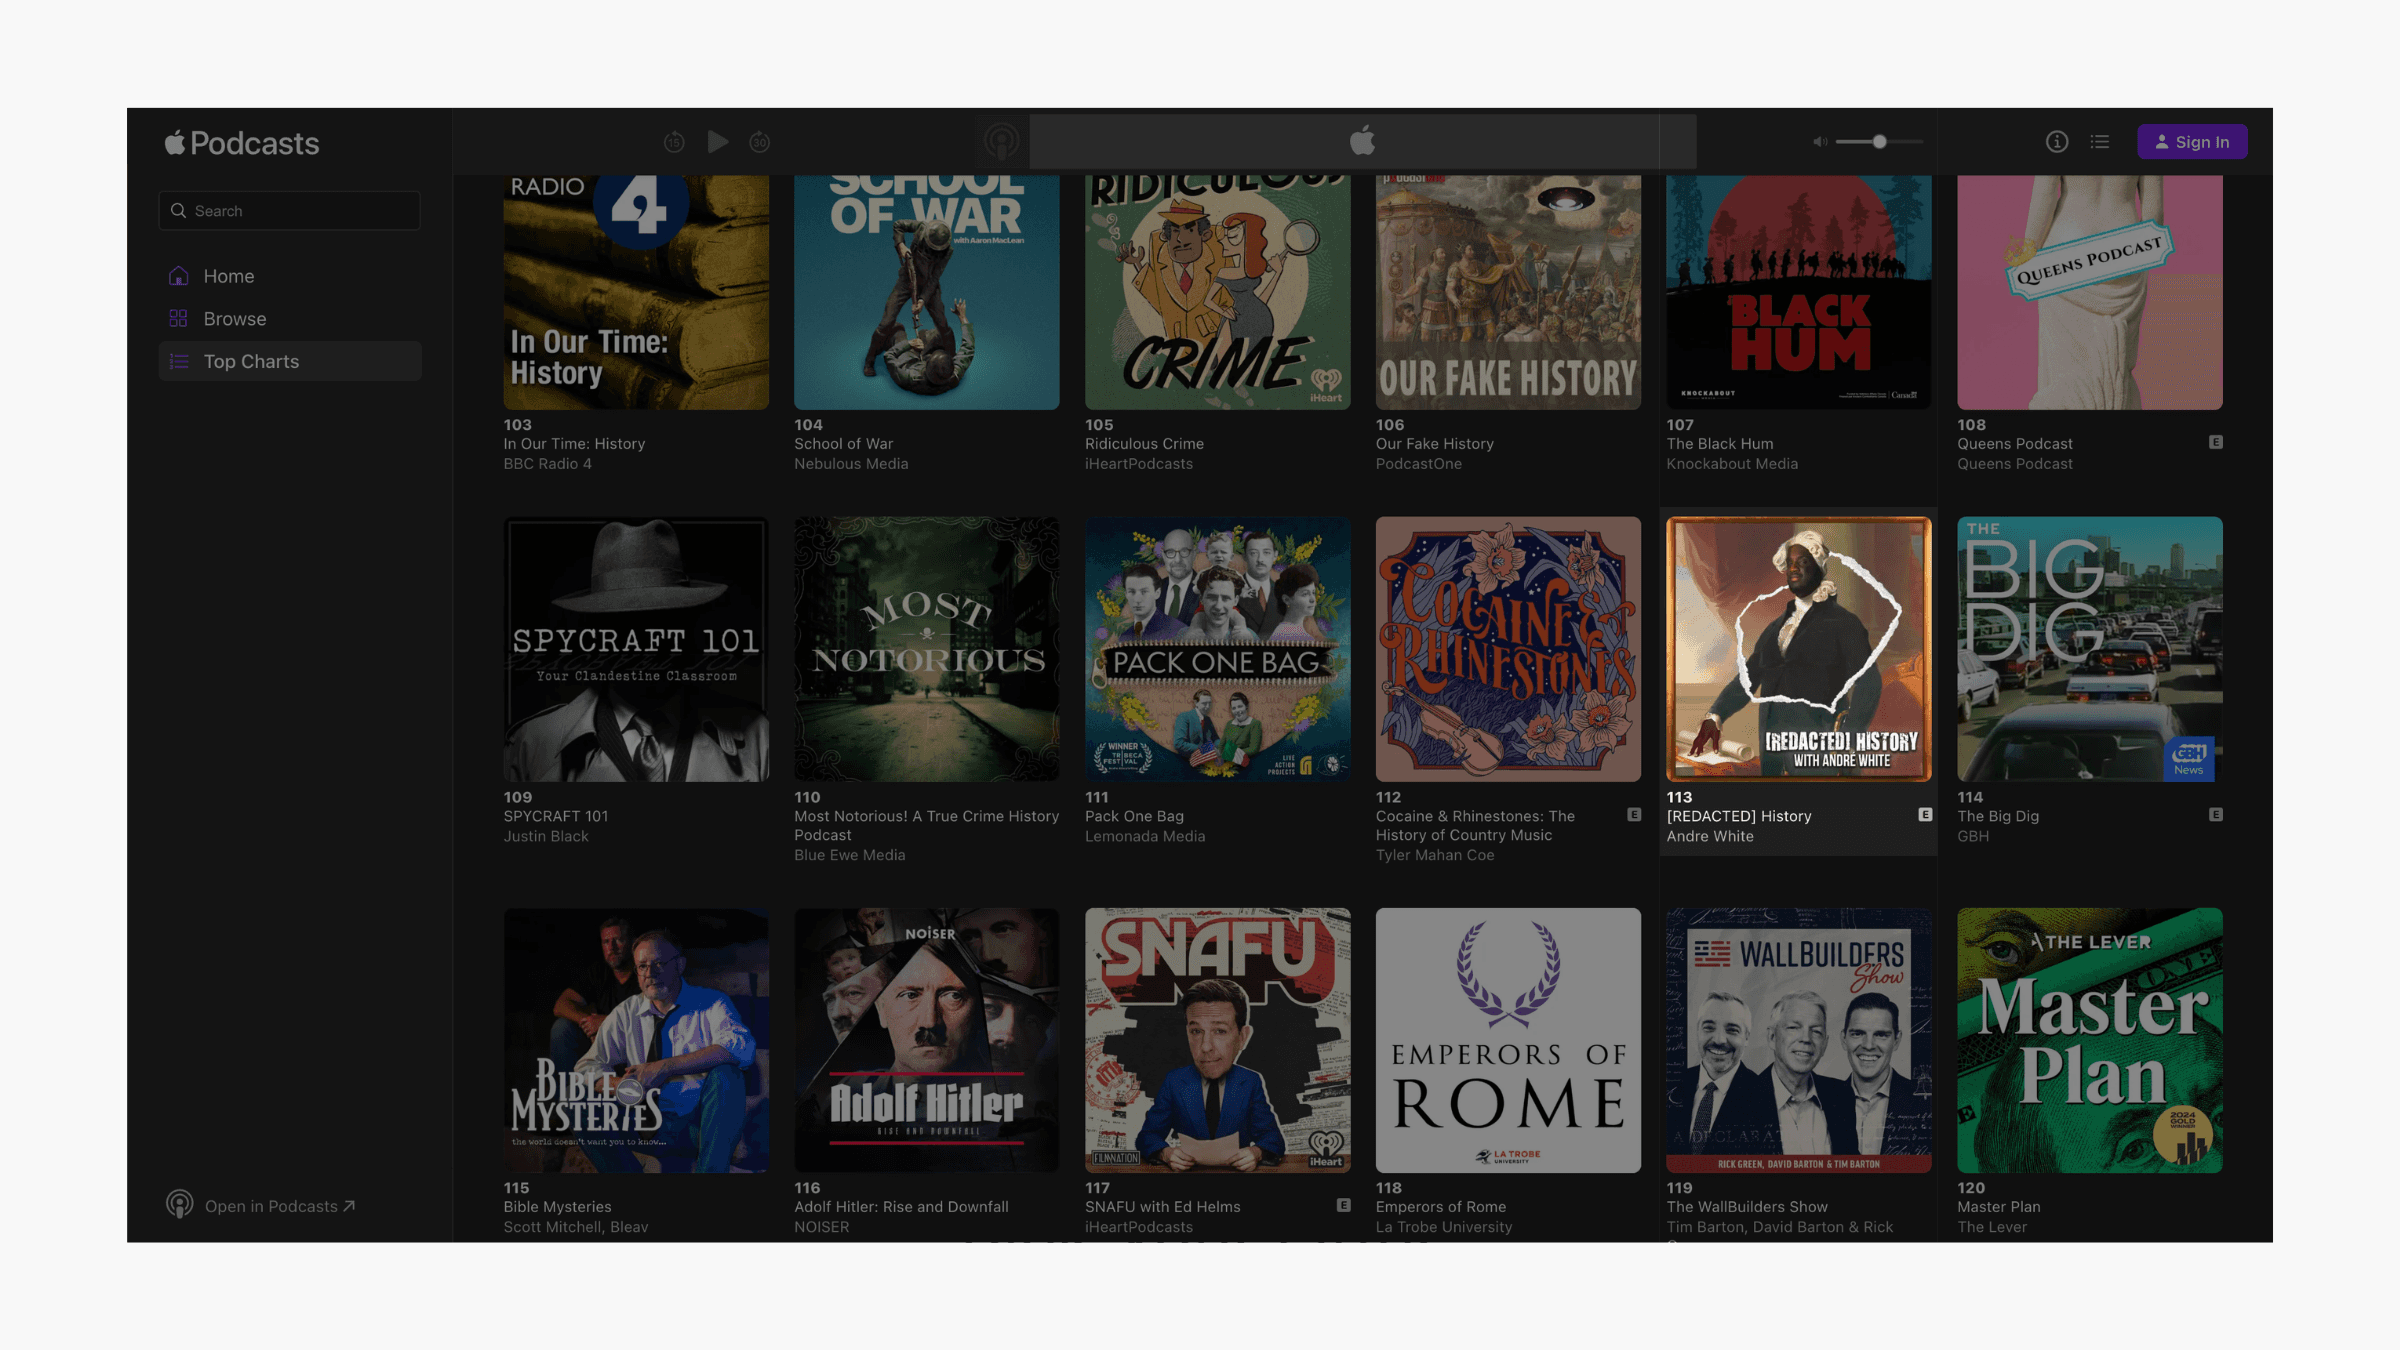Open the info circle icon

tap(2056, 142)
